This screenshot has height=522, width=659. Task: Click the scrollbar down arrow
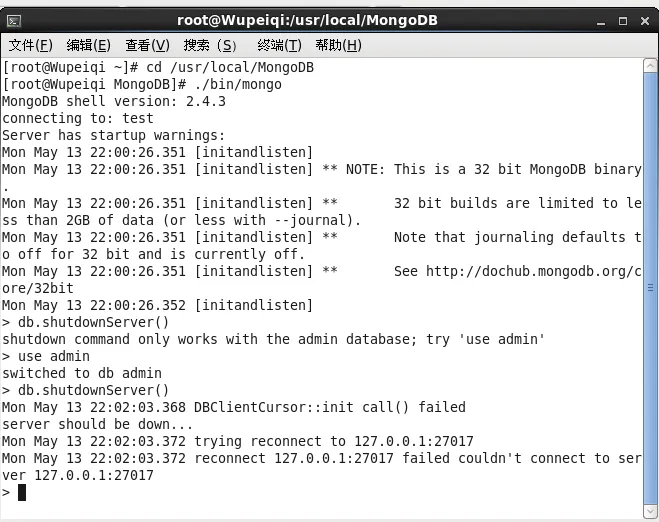pyautogui.click(x=650, y=511)
